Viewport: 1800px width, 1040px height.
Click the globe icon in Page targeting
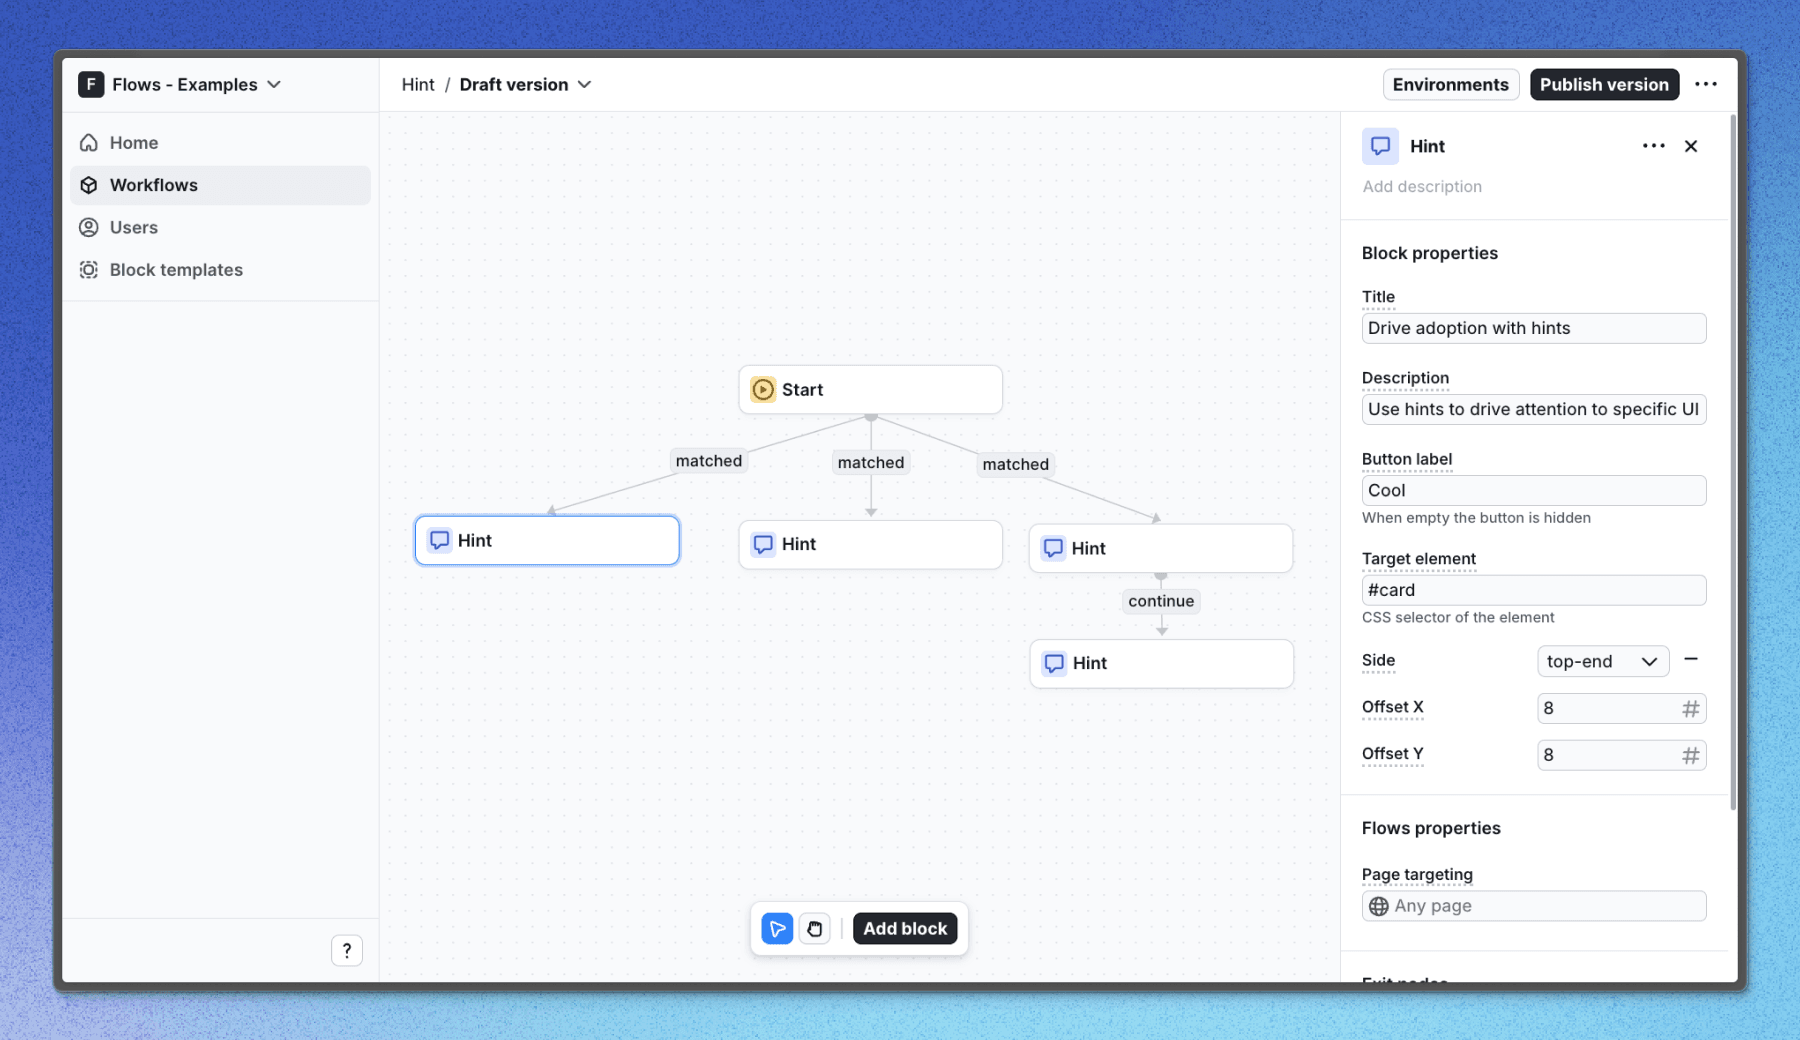point(1379,906)
